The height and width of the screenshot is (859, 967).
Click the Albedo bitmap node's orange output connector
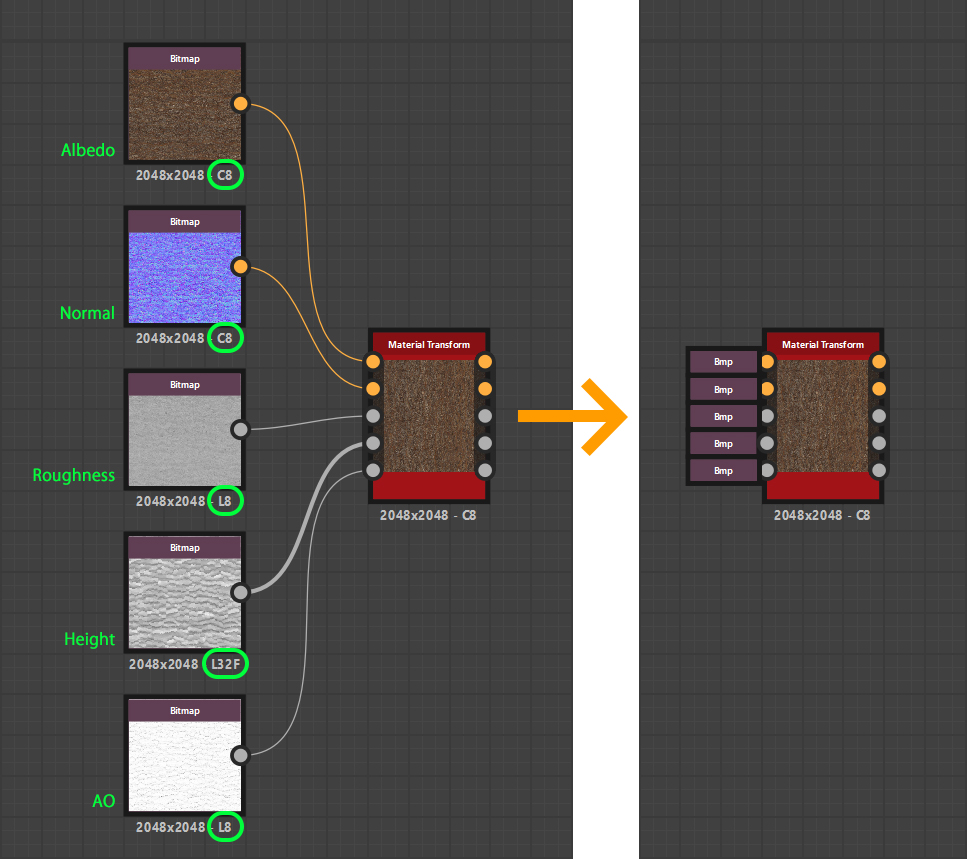tap(240, 103)
